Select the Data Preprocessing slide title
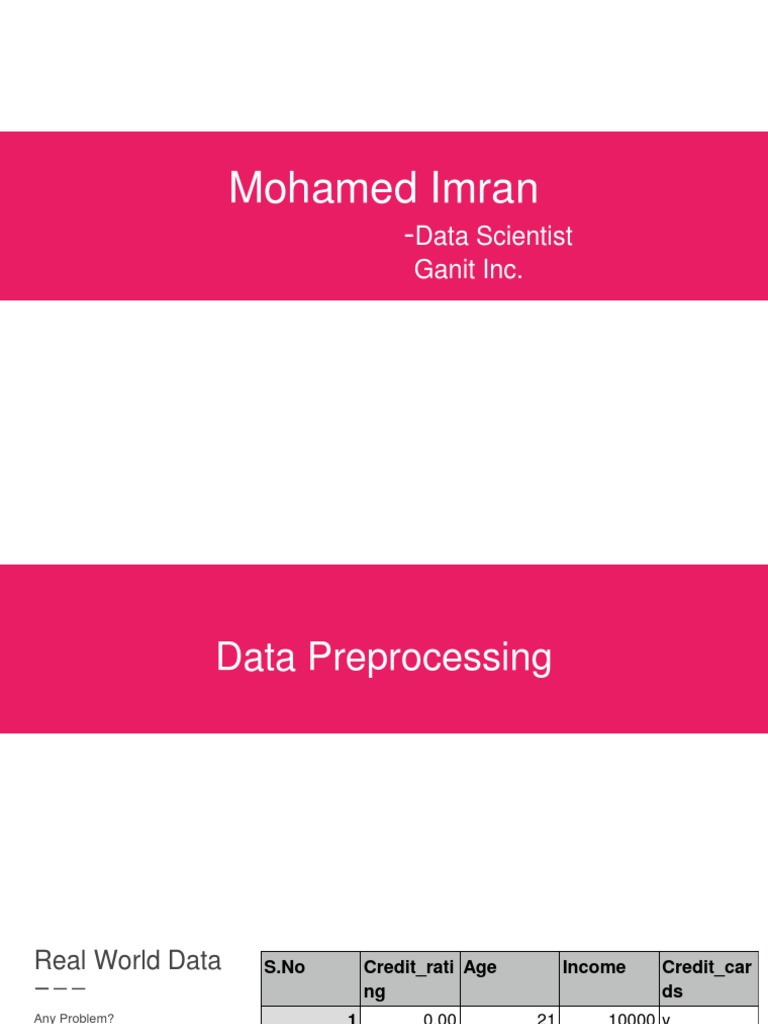This screenshot has width=768, height=1024. (x=383, y=657)
